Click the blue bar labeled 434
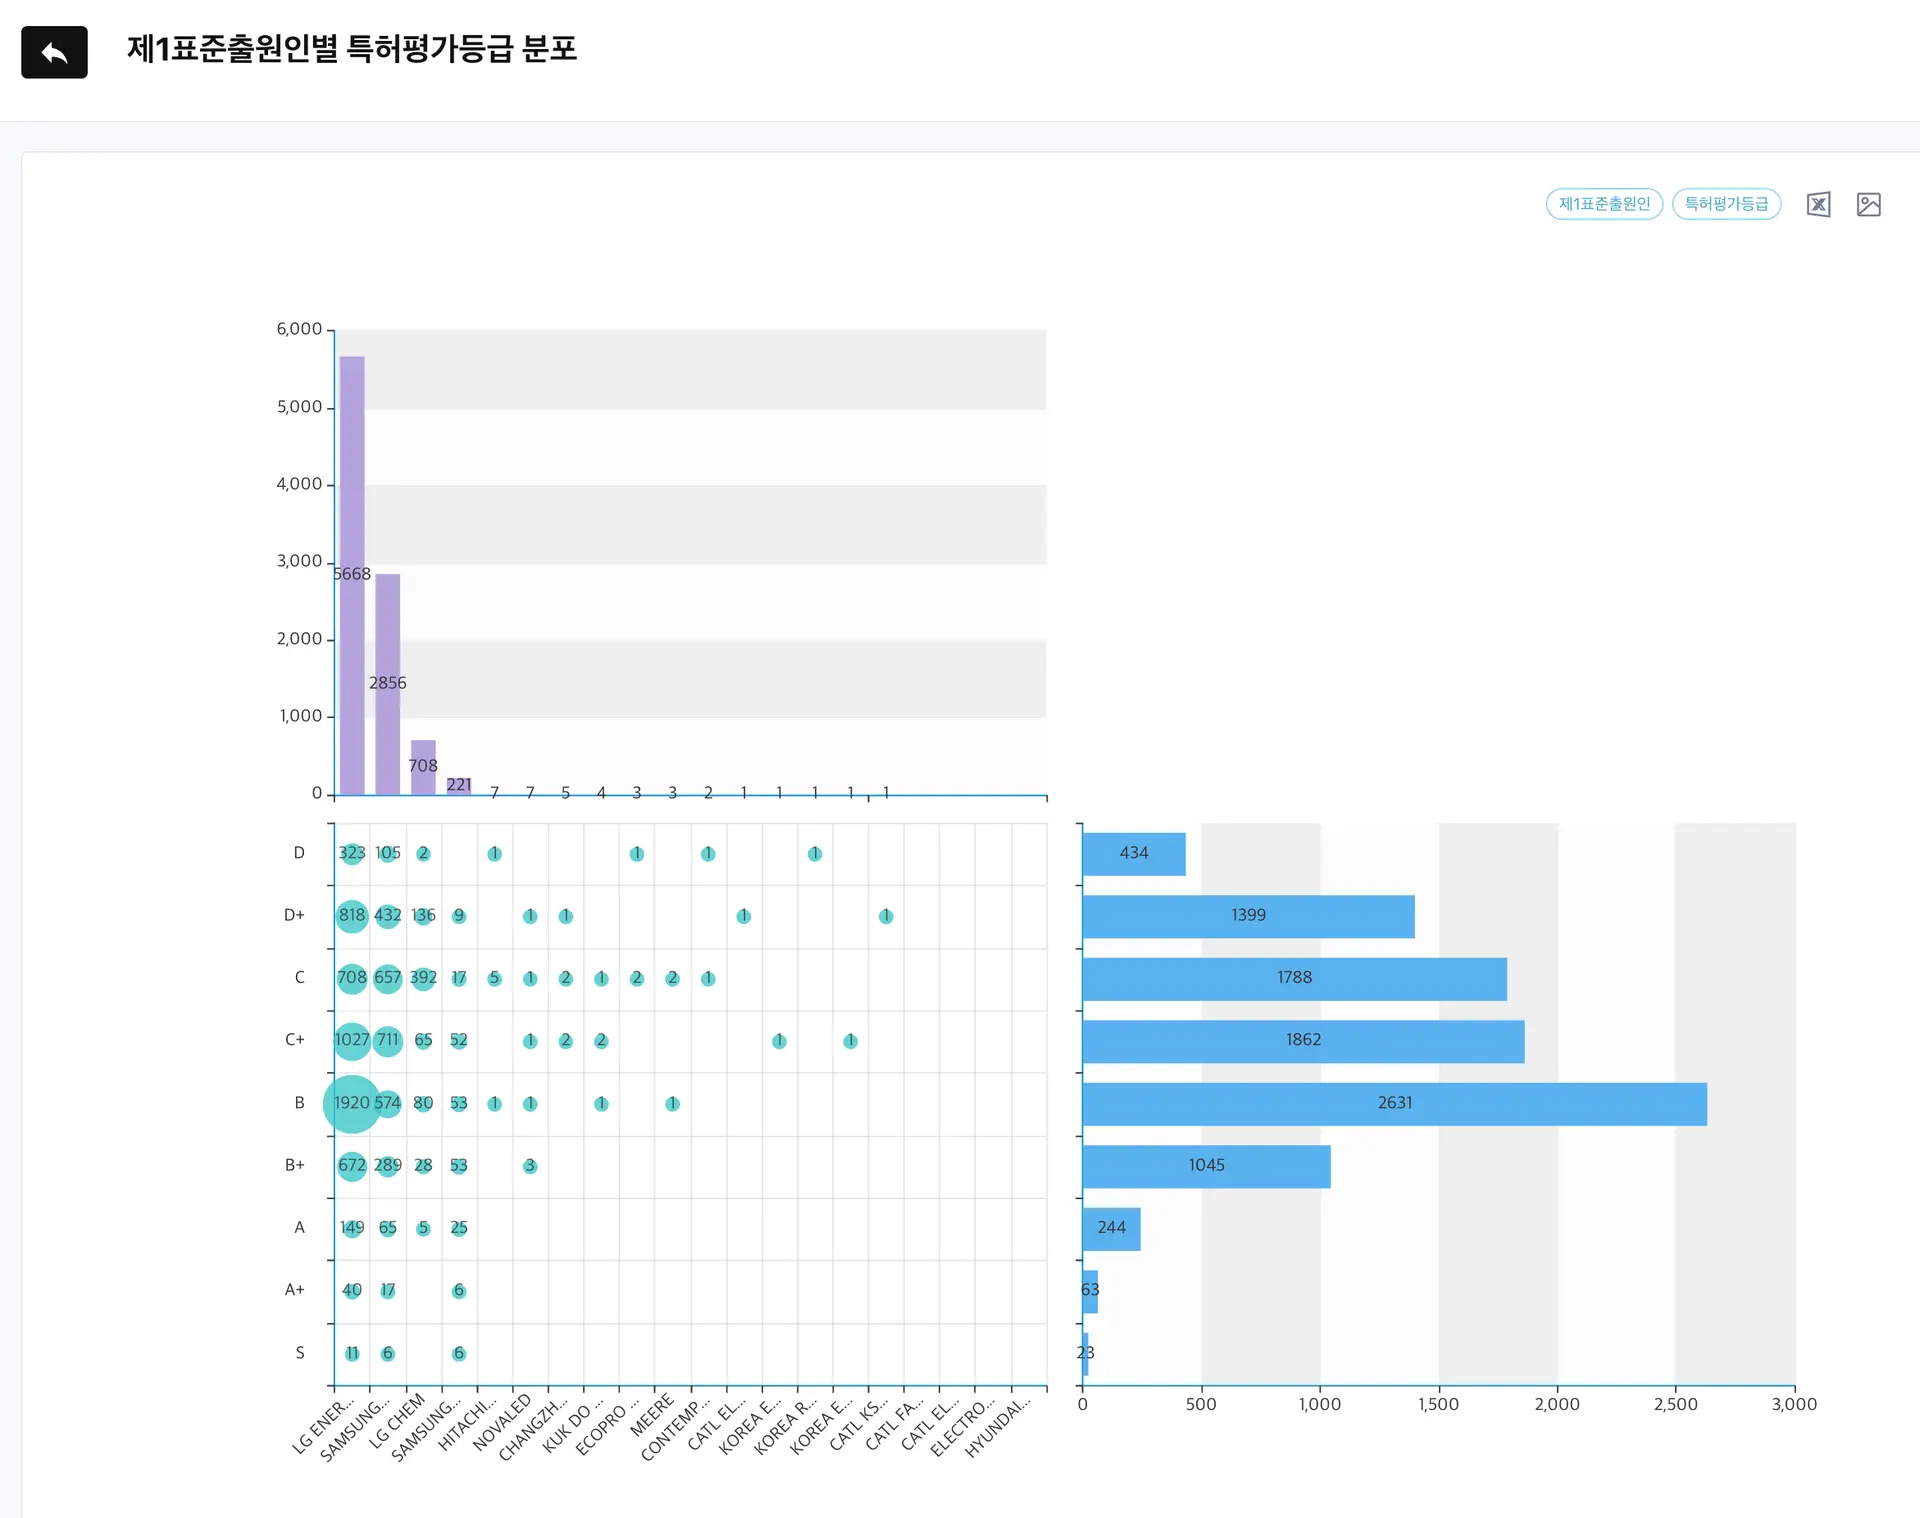The height and width of the screenshot is (1518, 1920). pyautogui.click(x=1133, y=854)
